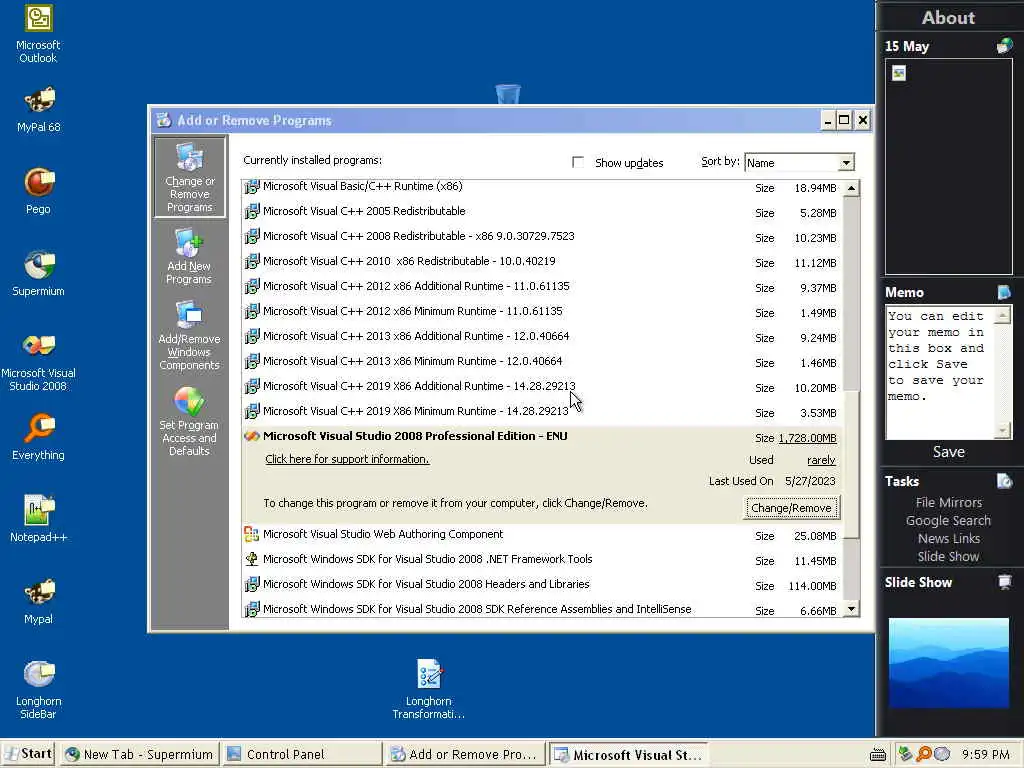Click the 1,728.00MB size link
This screenshot has width=1024, height=768.
(x=807, y=438)
